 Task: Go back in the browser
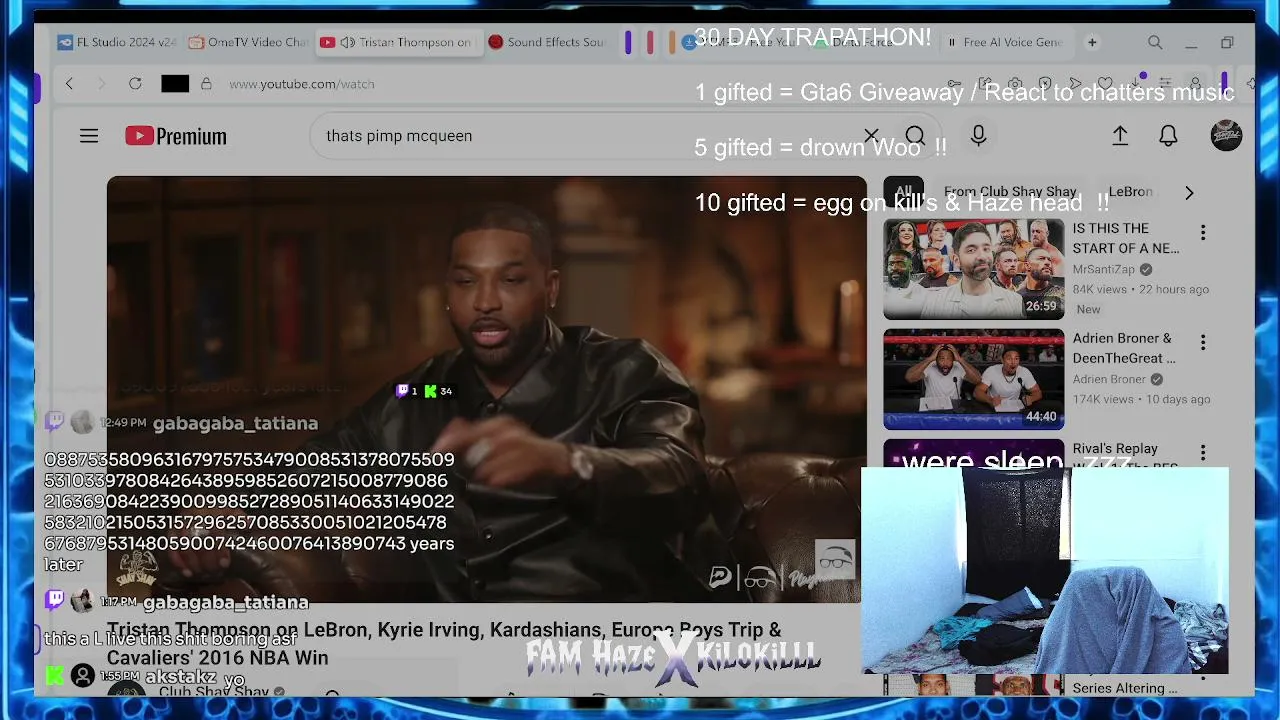coord(69,84)
